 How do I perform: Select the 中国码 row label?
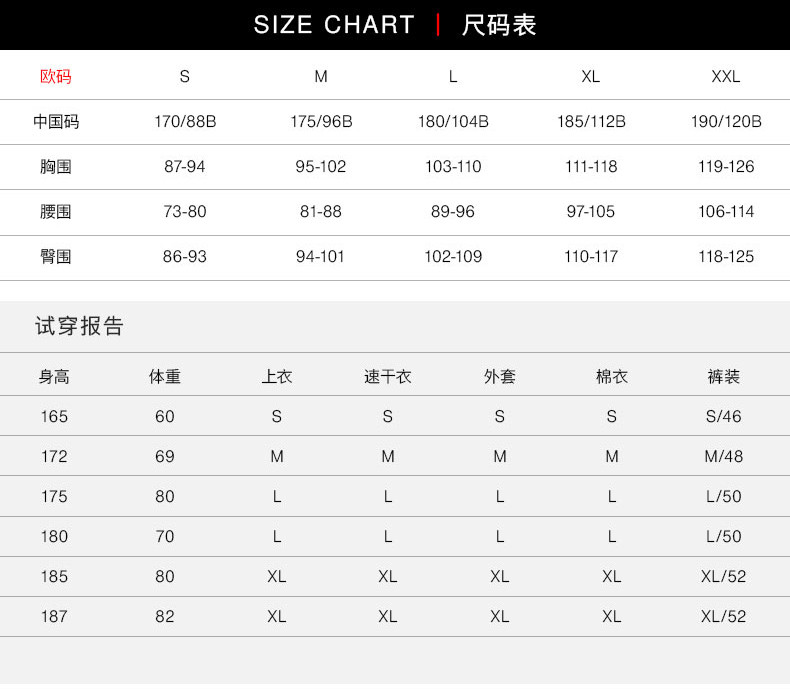pyautogui.click(x=56, y=122)
